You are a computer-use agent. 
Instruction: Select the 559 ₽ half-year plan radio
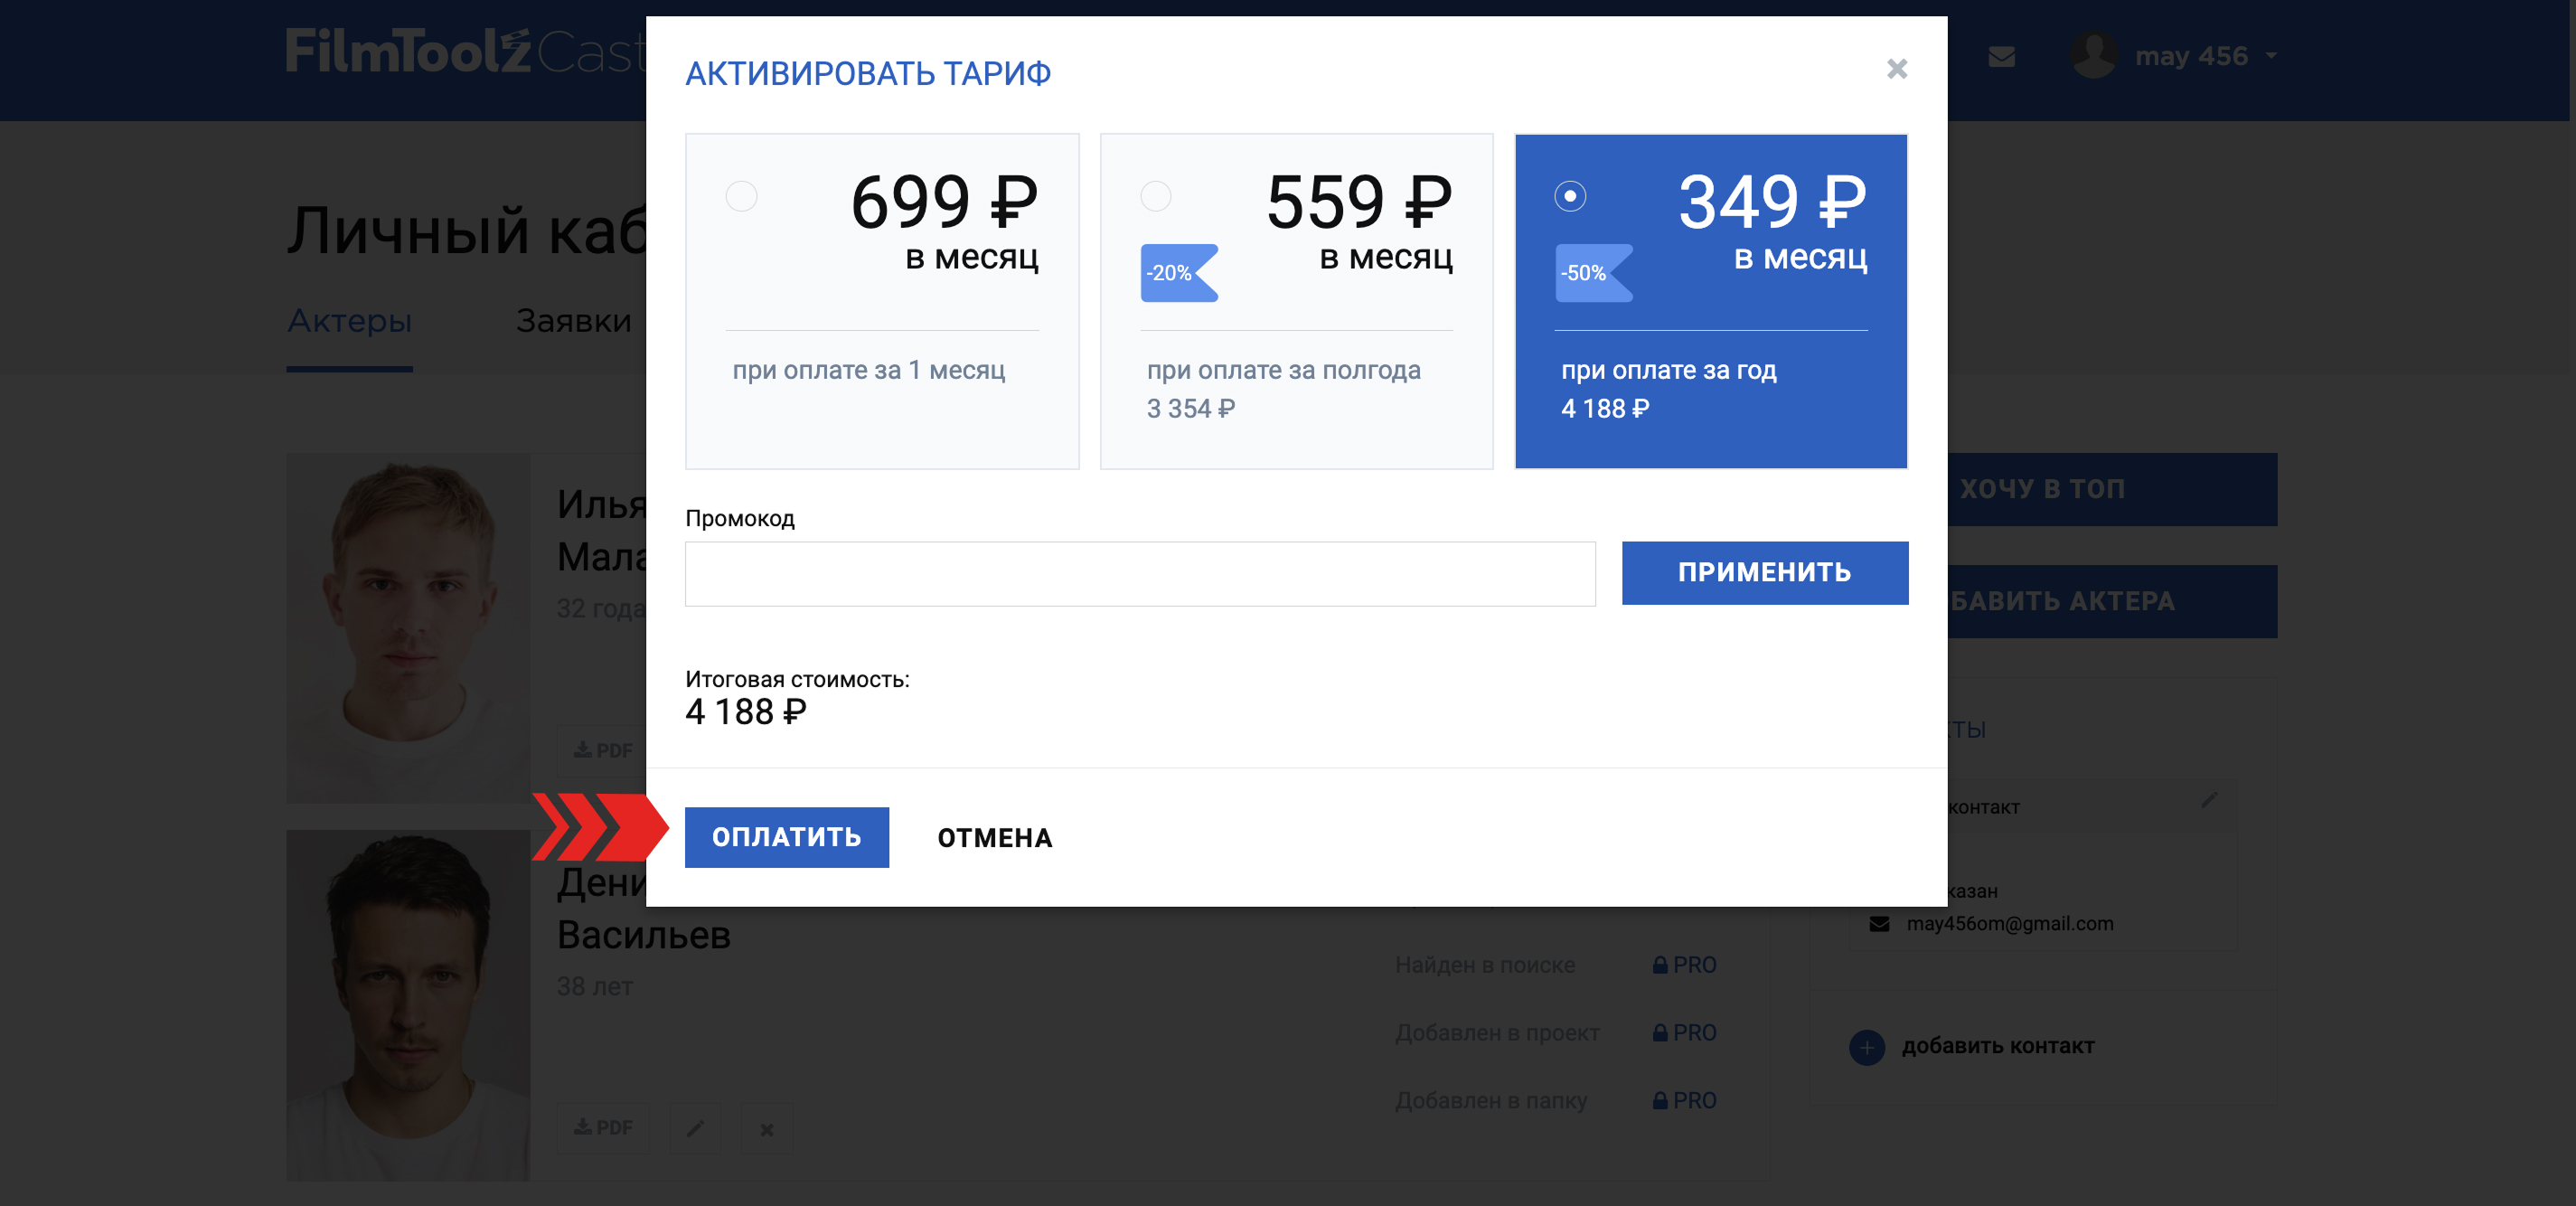point(1155,196)
